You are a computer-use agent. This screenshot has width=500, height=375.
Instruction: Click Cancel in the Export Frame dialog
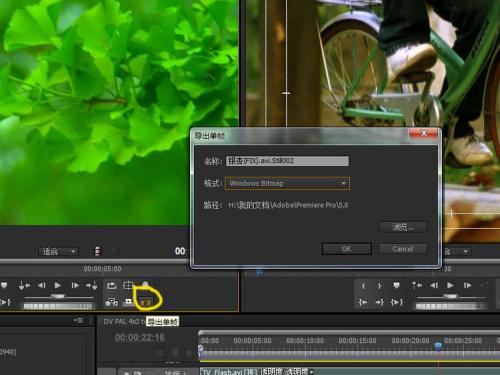[403, 249]
